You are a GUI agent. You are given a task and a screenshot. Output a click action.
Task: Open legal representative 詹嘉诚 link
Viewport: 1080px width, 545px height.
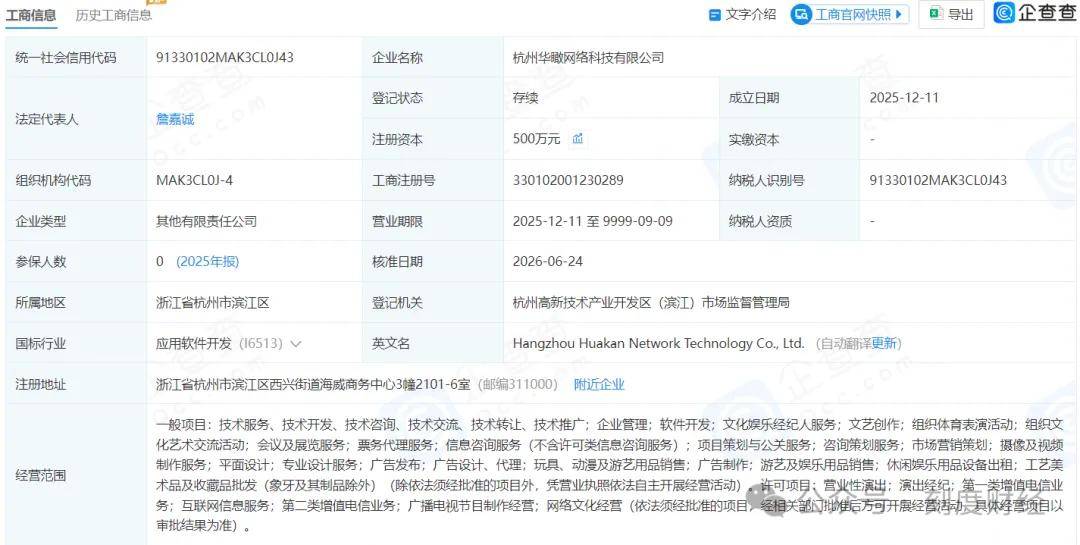(x=175, y=119)
